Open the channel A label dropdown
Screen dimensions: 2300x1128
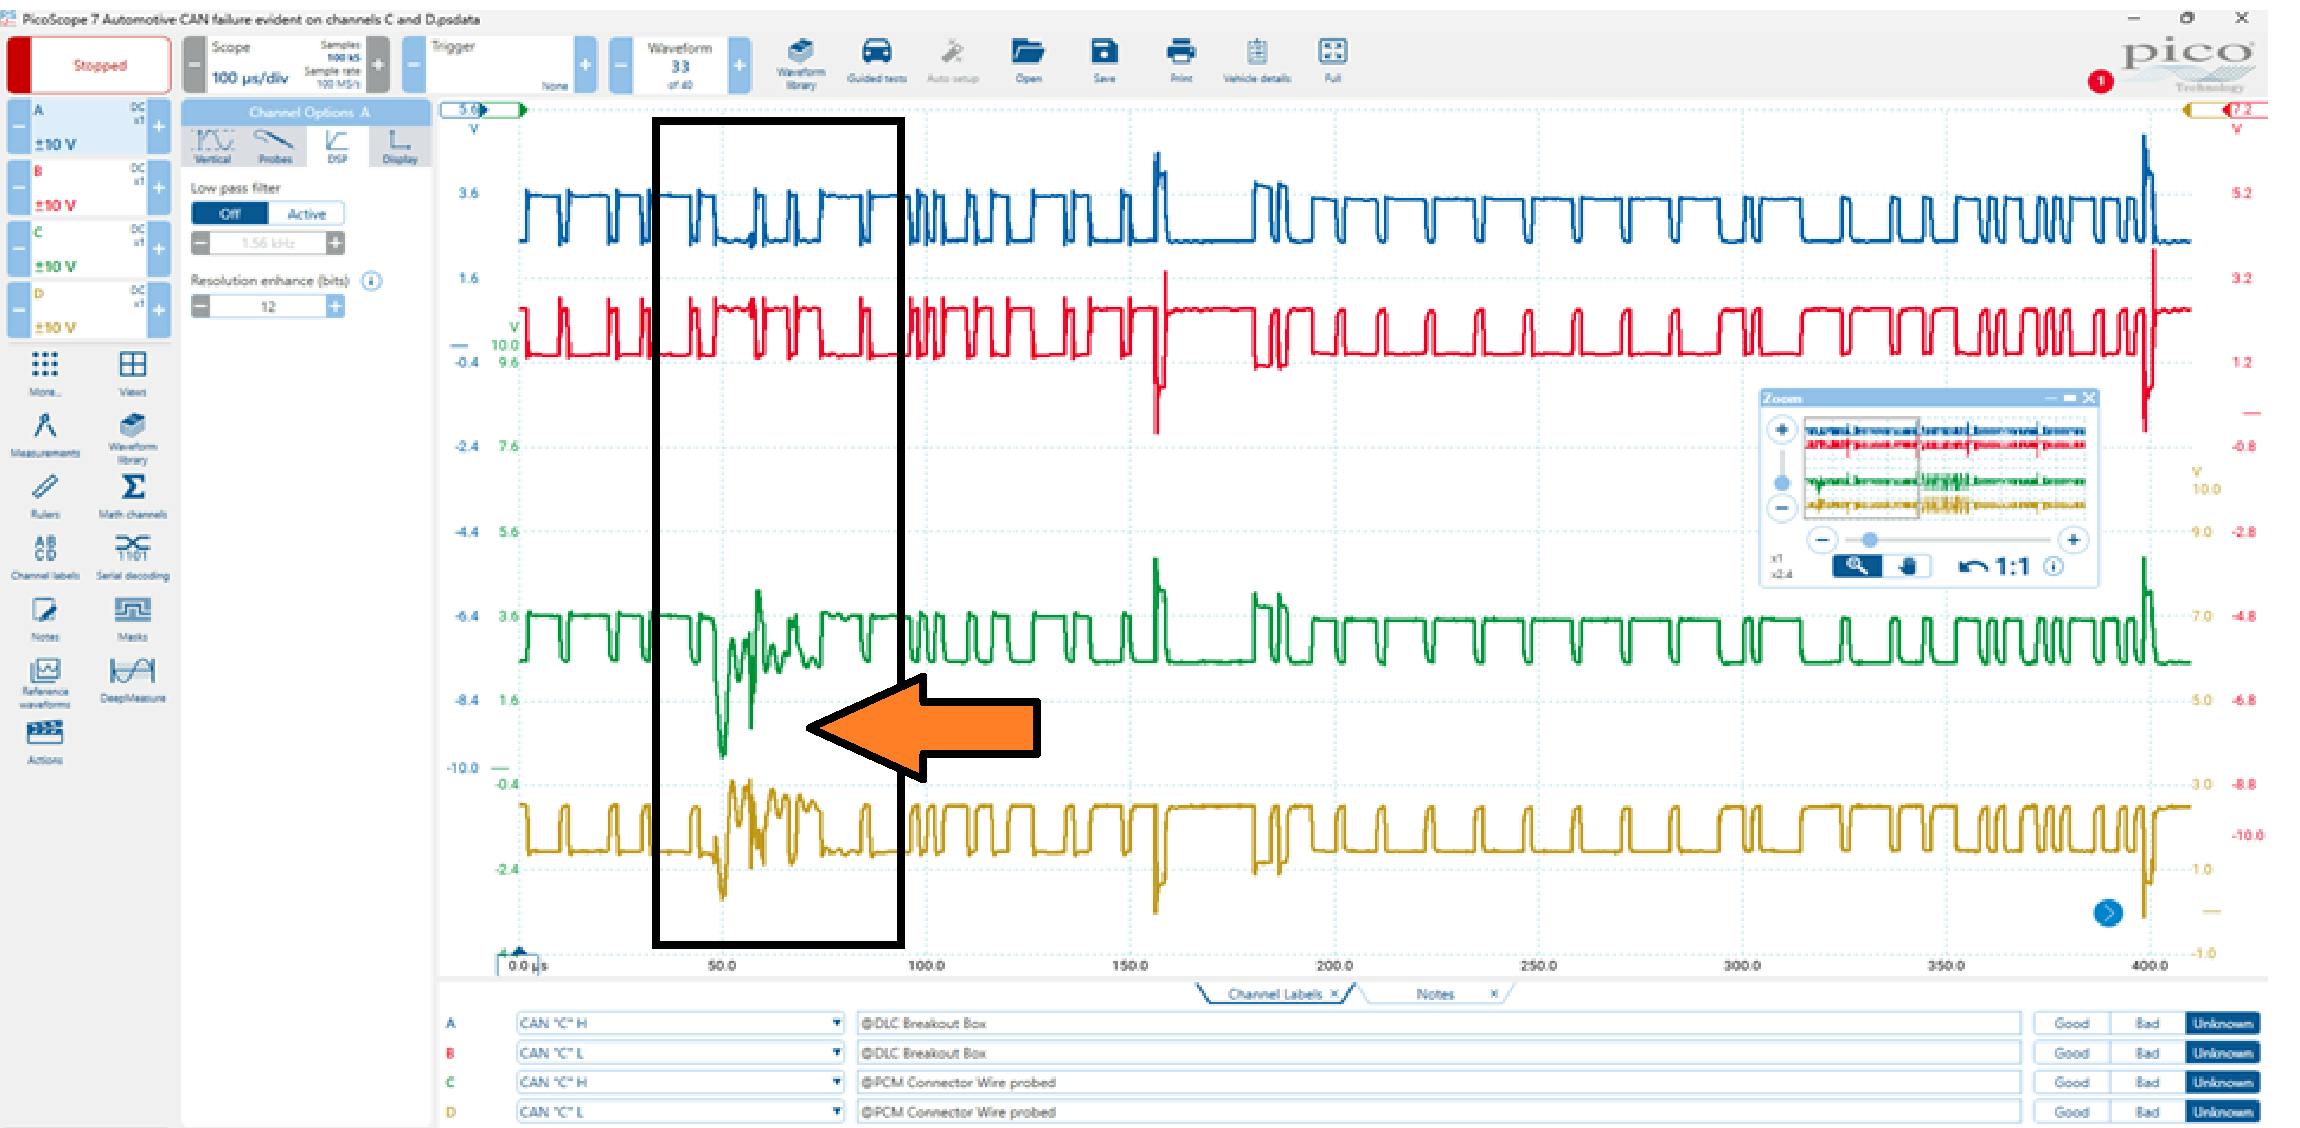click(836, 1023)
